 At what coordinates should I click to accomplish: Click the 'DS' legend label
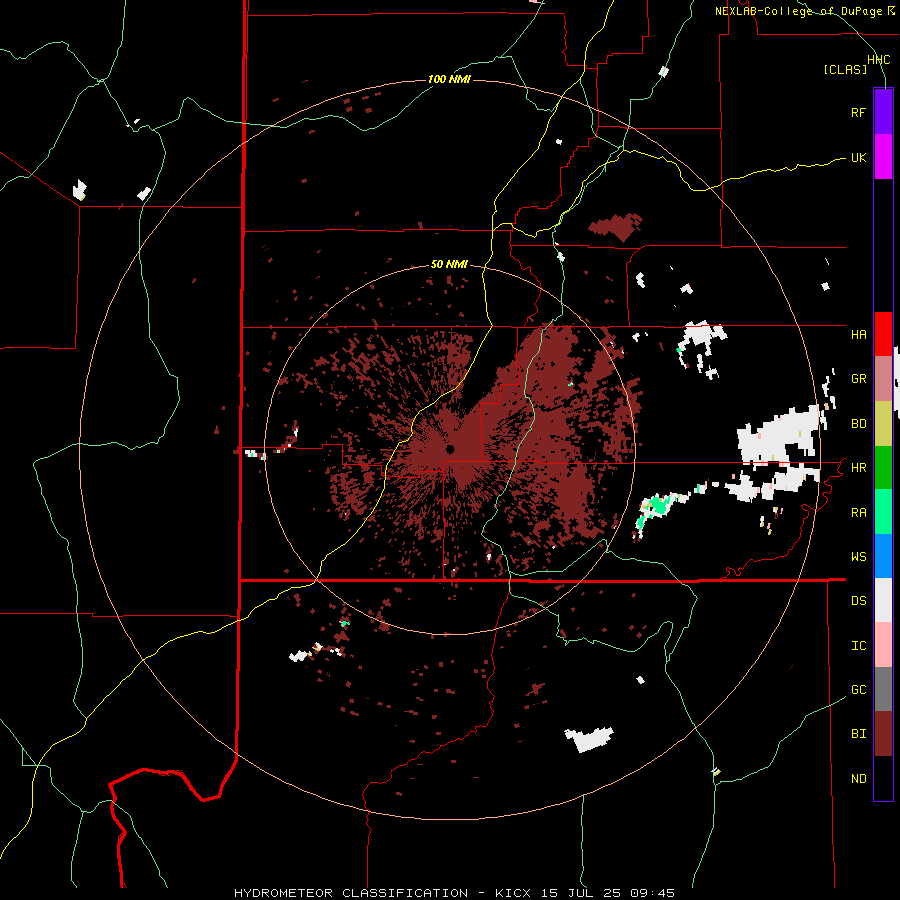tap(858, 600)
